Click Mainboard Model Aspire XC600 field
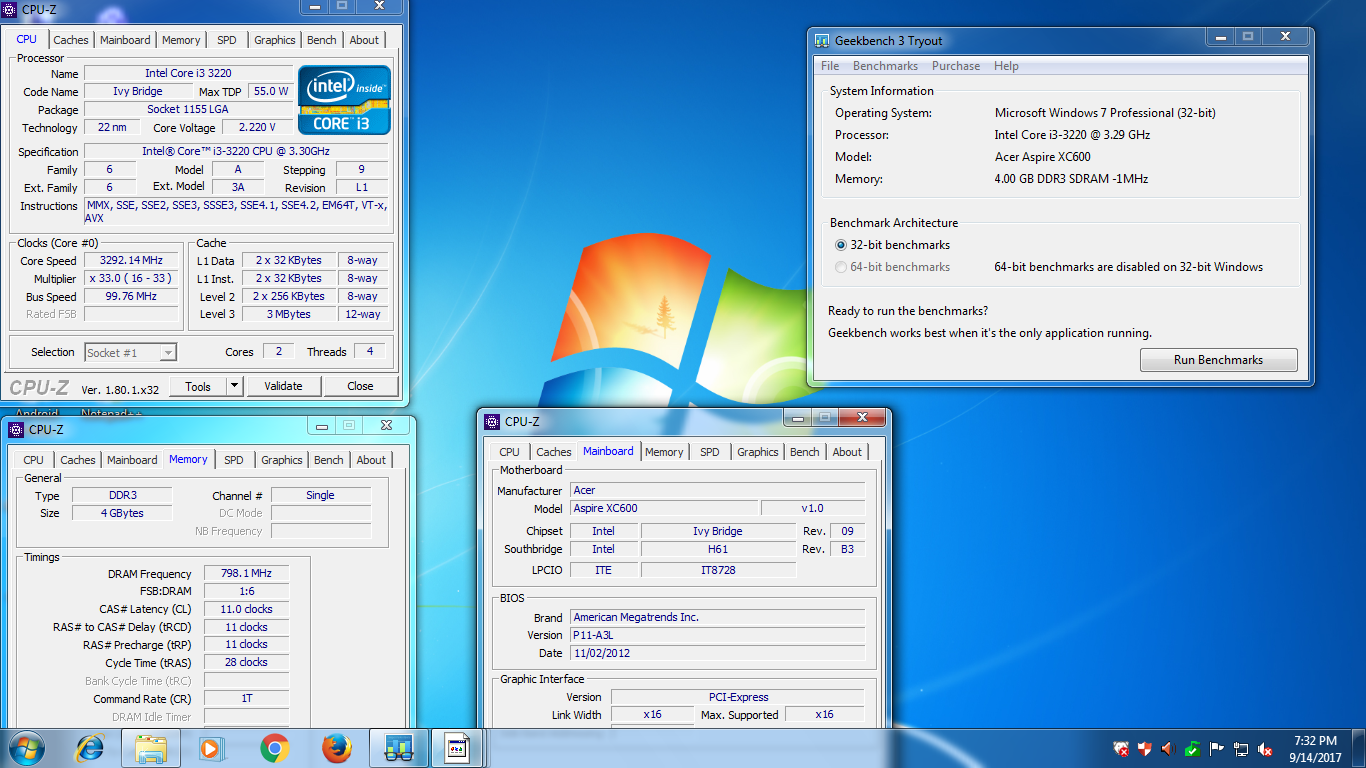Viewport: 1366px width, 768px height. 663,509
